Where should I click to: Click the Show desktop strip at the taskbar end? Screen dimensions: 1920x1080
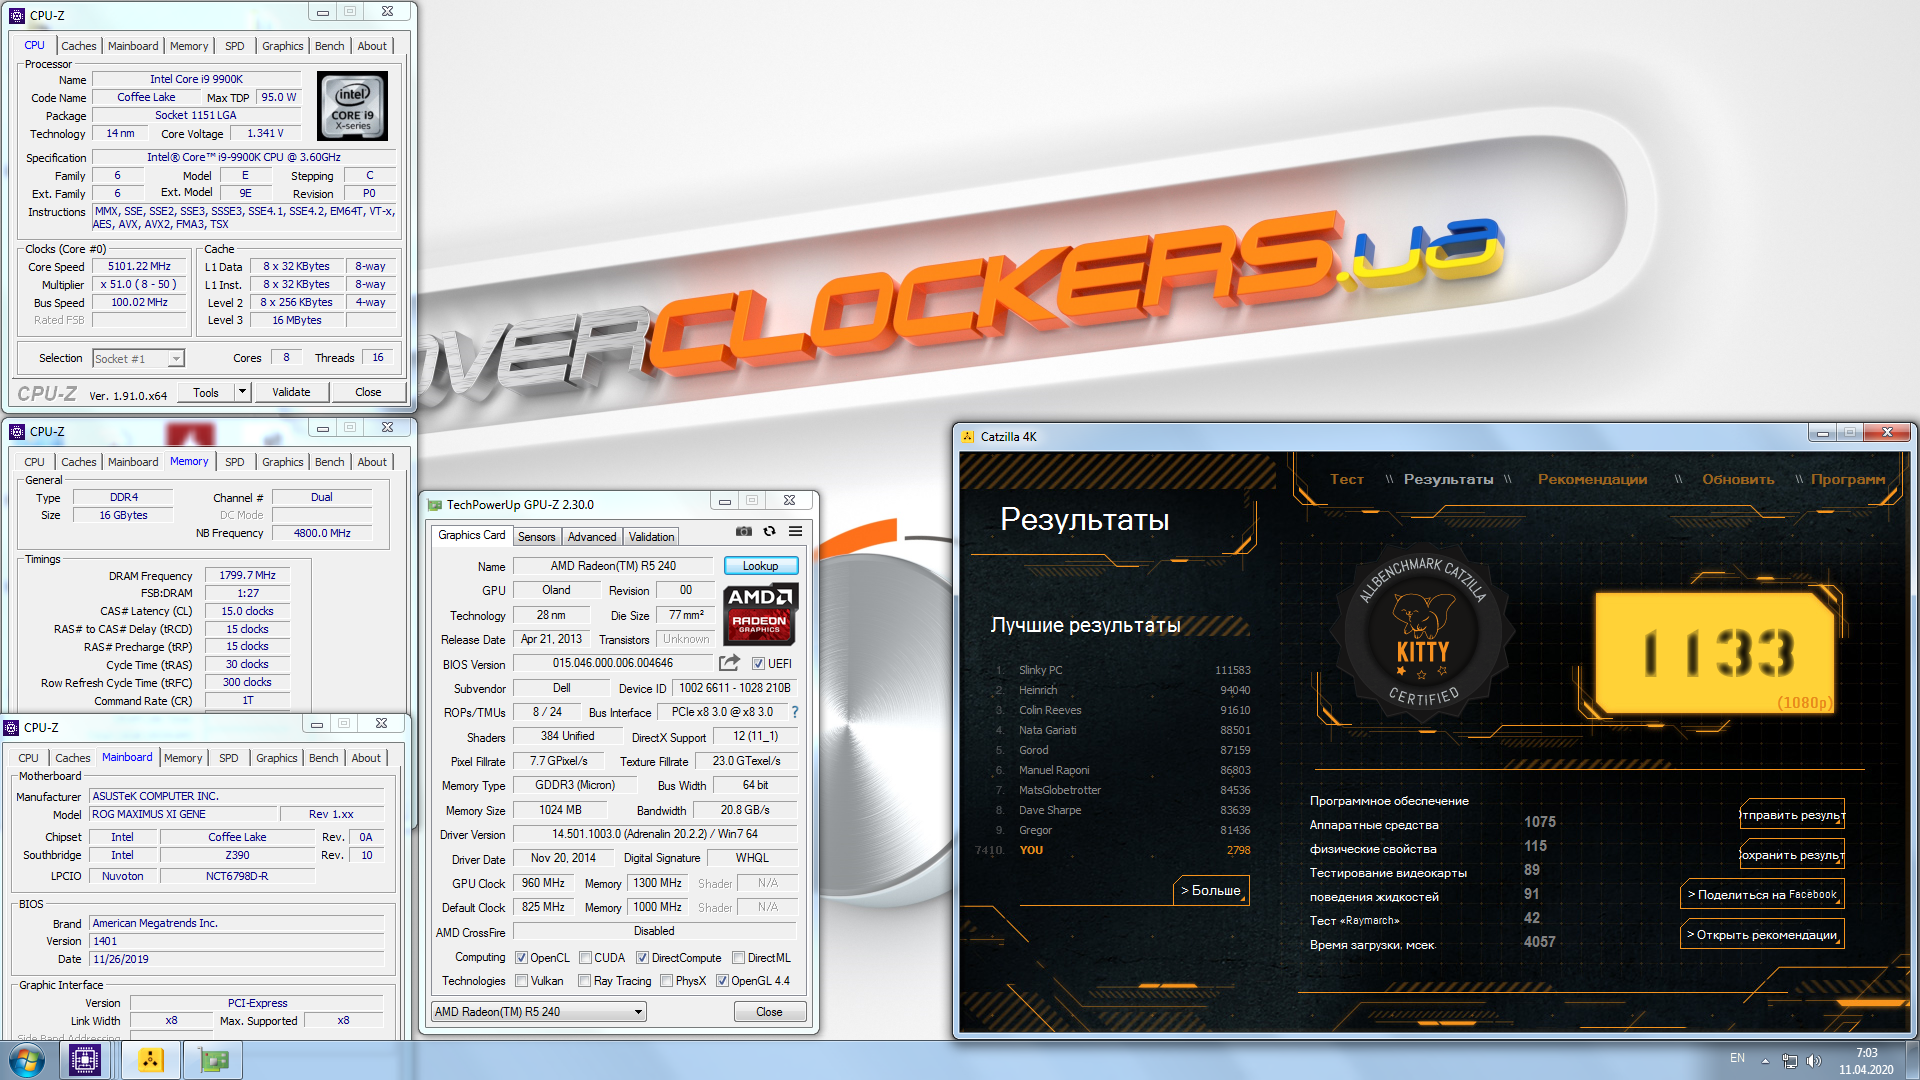[x=1912, y=1060]
